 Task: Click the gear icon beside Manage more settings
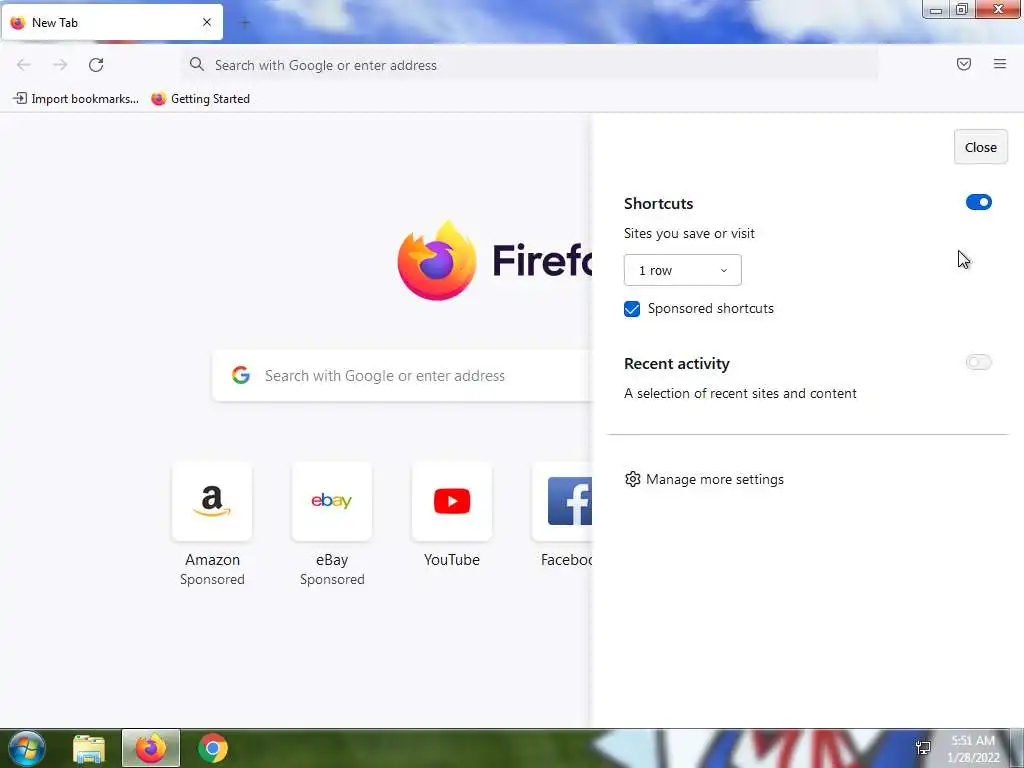click(x=632, y=479)
